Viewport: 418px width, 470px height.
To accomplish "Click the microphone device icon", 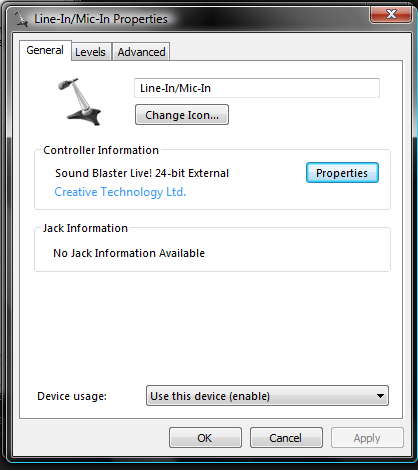I will pos(80,102).
